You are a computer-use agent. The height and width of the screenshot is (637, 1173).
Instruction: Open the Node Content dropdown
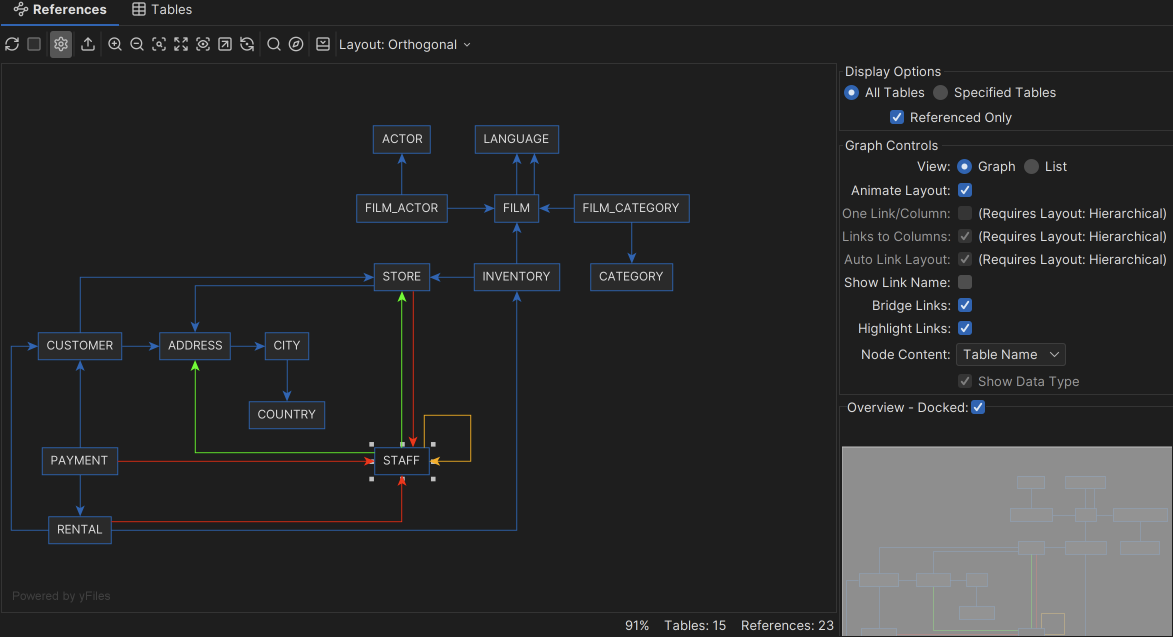1010,354
